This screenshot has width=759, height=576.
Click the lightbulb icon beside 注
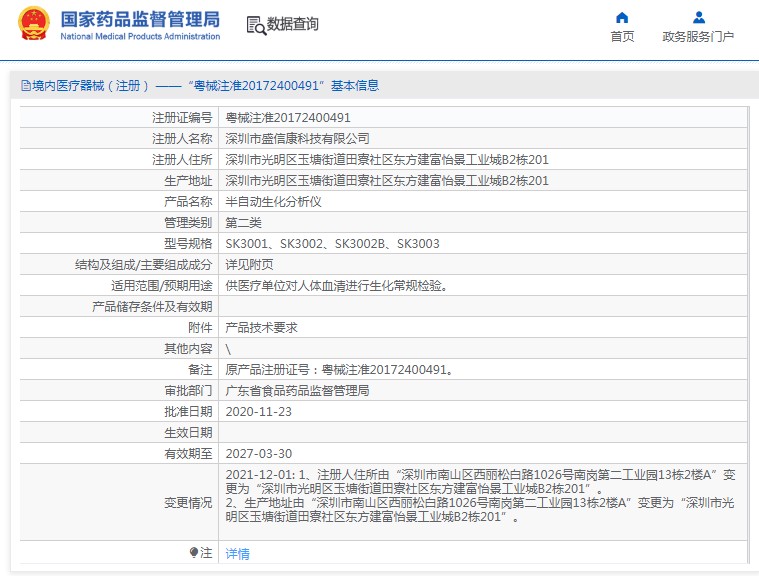(194, 552)
